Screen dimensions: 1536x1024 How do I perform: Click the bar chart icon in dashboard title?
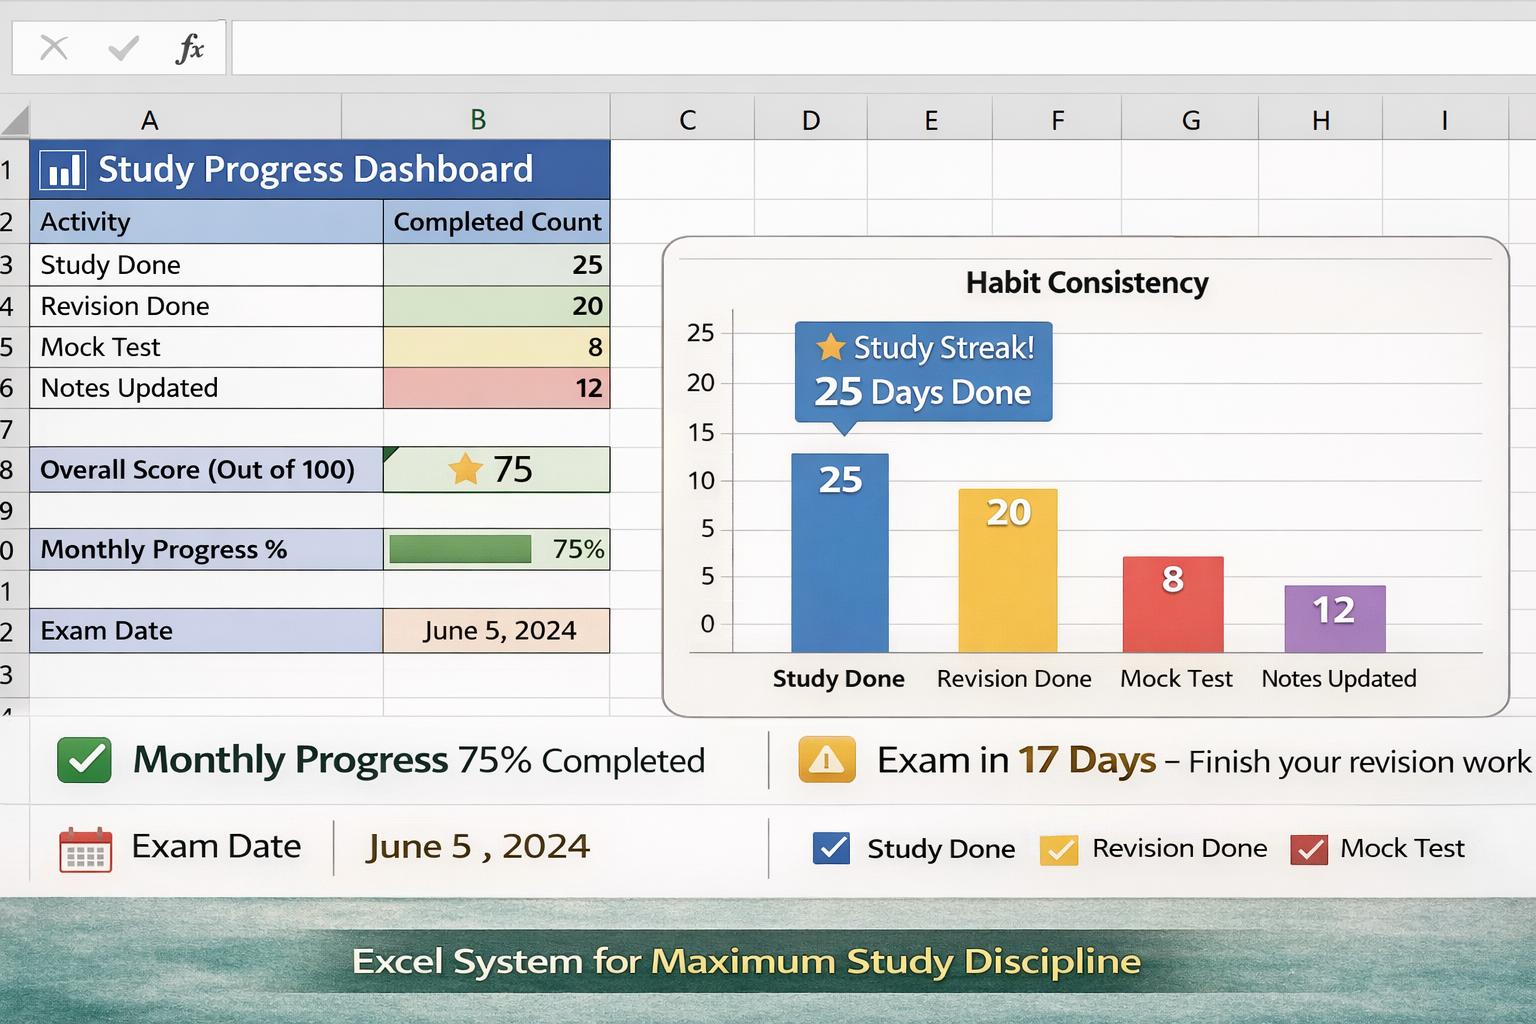(63, 170)
